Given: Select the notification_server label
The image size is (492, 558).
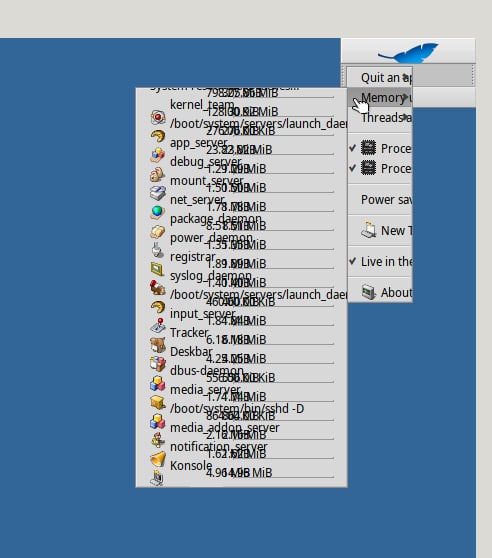Looking at the screenshot, I should [x=219, y=446].
